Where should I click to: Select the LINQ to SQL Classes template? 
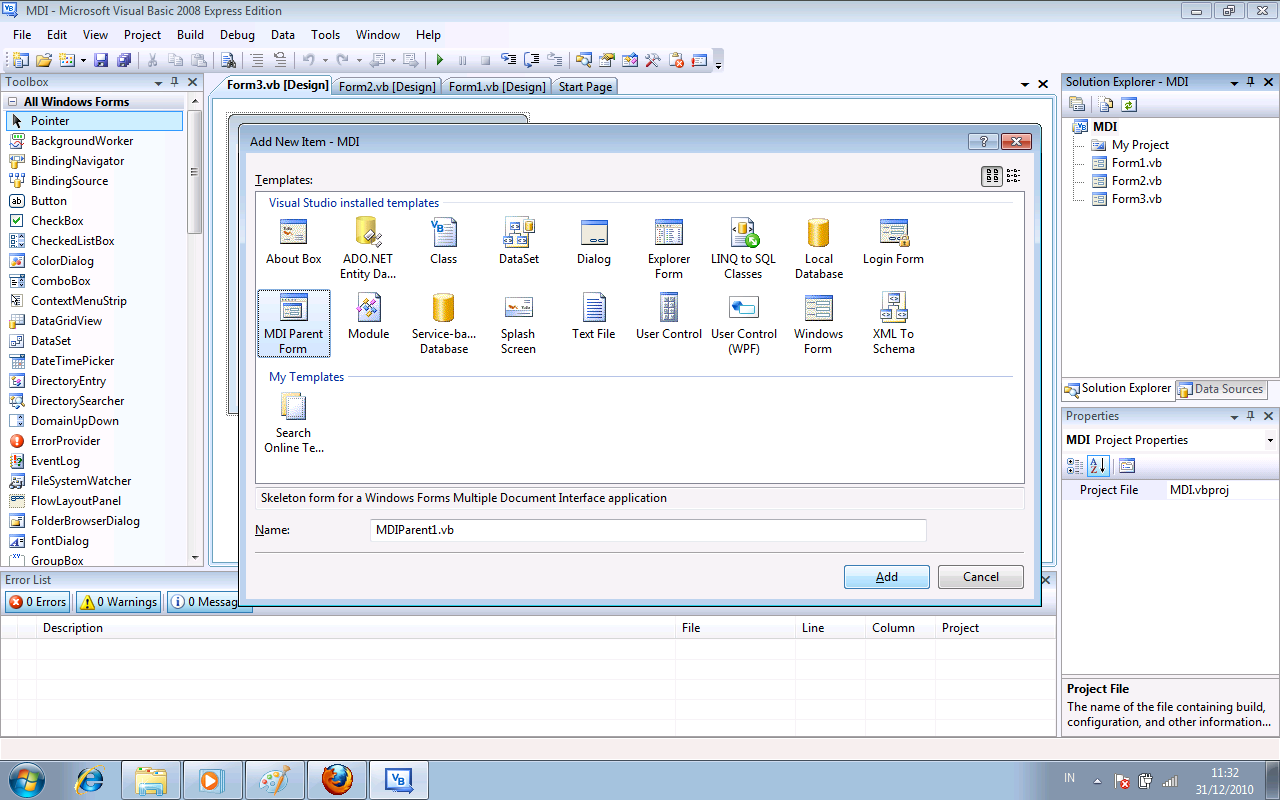743,249
